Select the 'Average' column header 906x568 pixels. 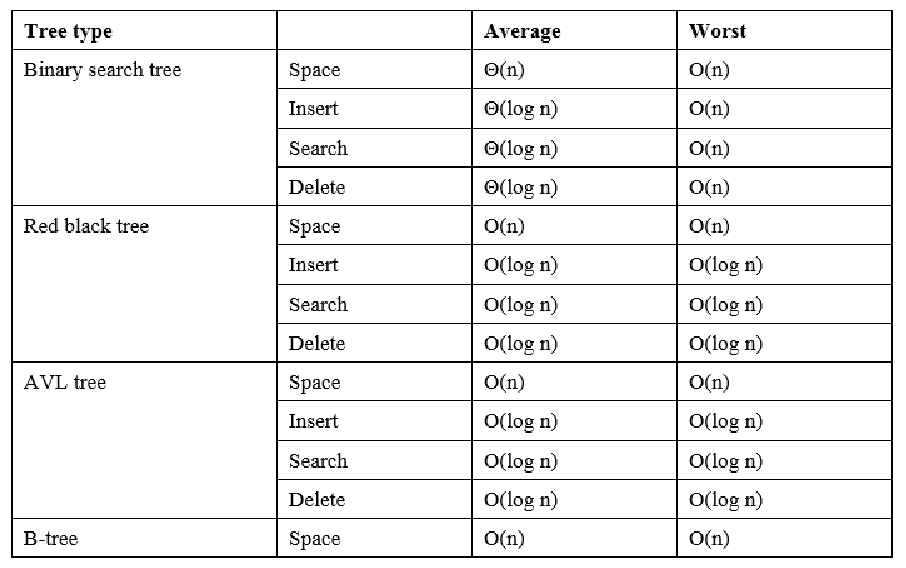click(x=574, y=31)
